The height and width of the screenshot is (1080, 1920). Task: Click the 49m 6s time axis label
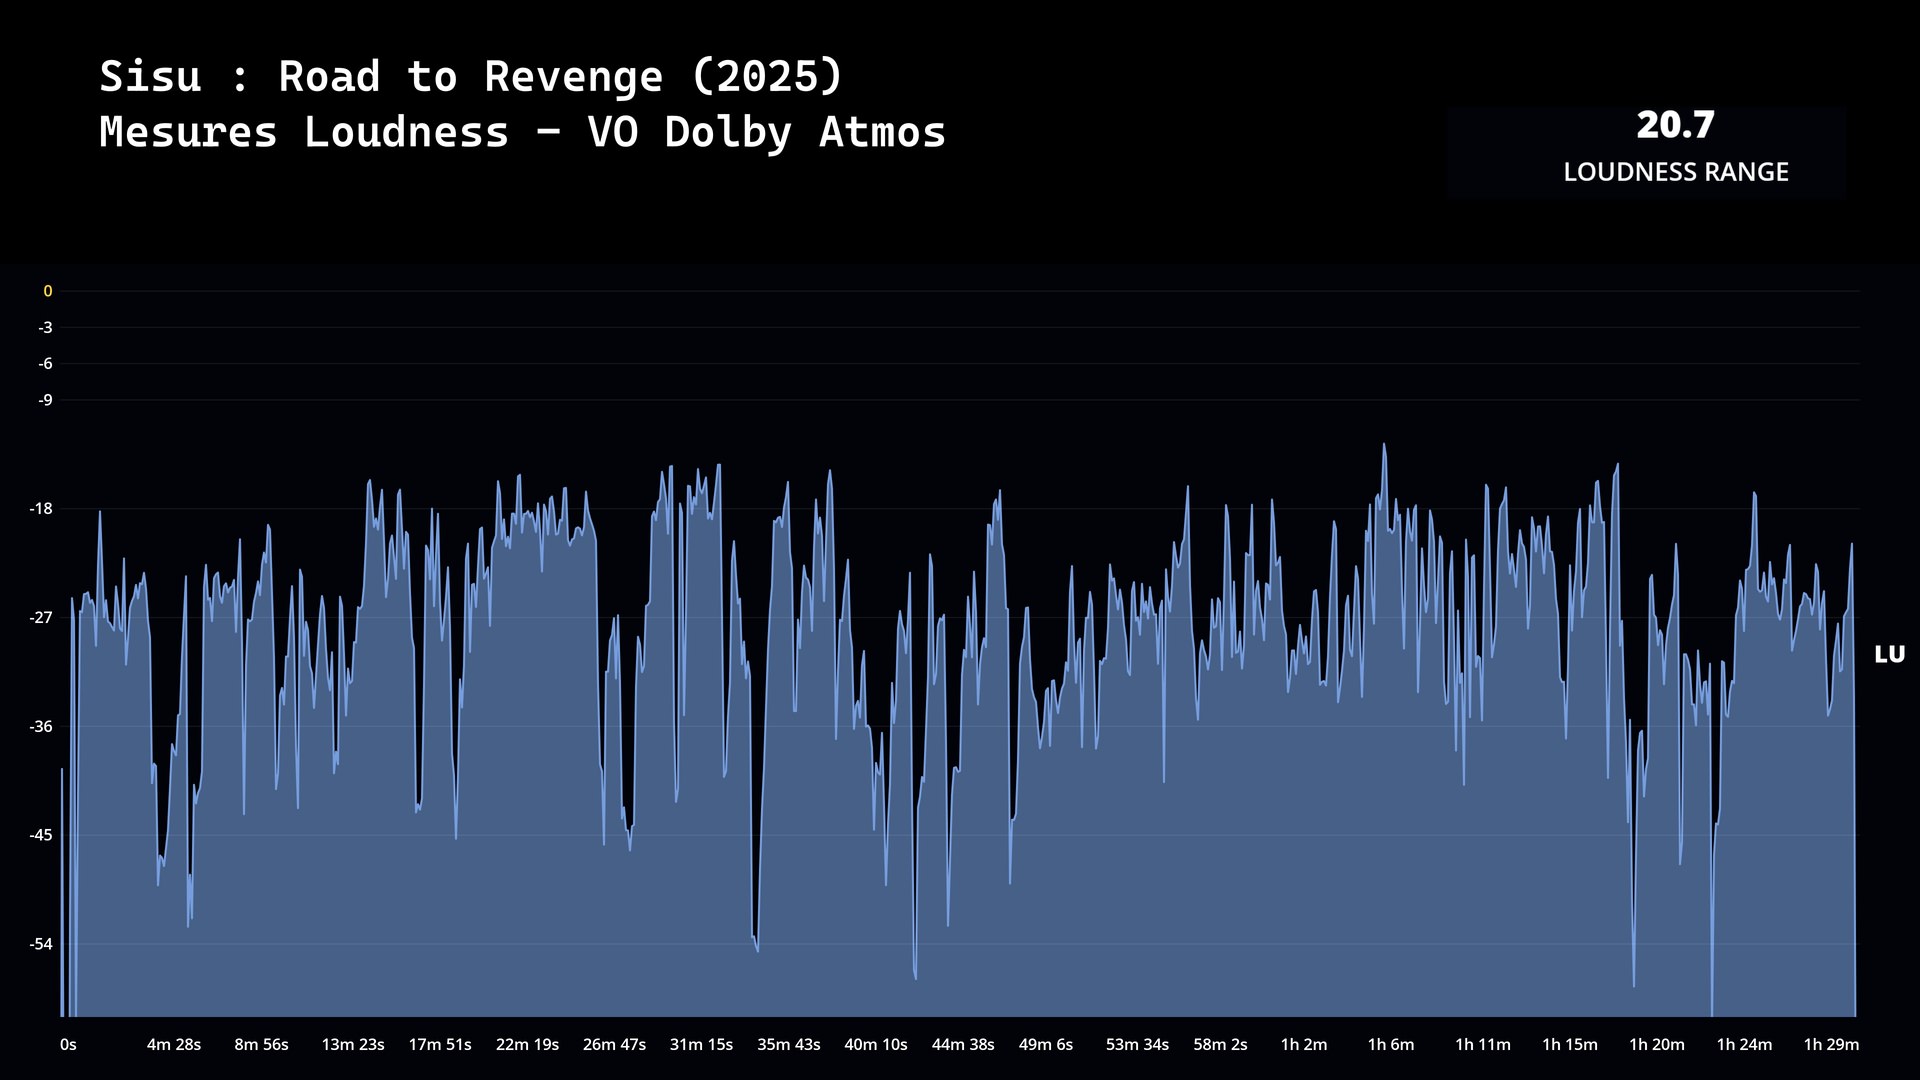pos(1045,1044)
